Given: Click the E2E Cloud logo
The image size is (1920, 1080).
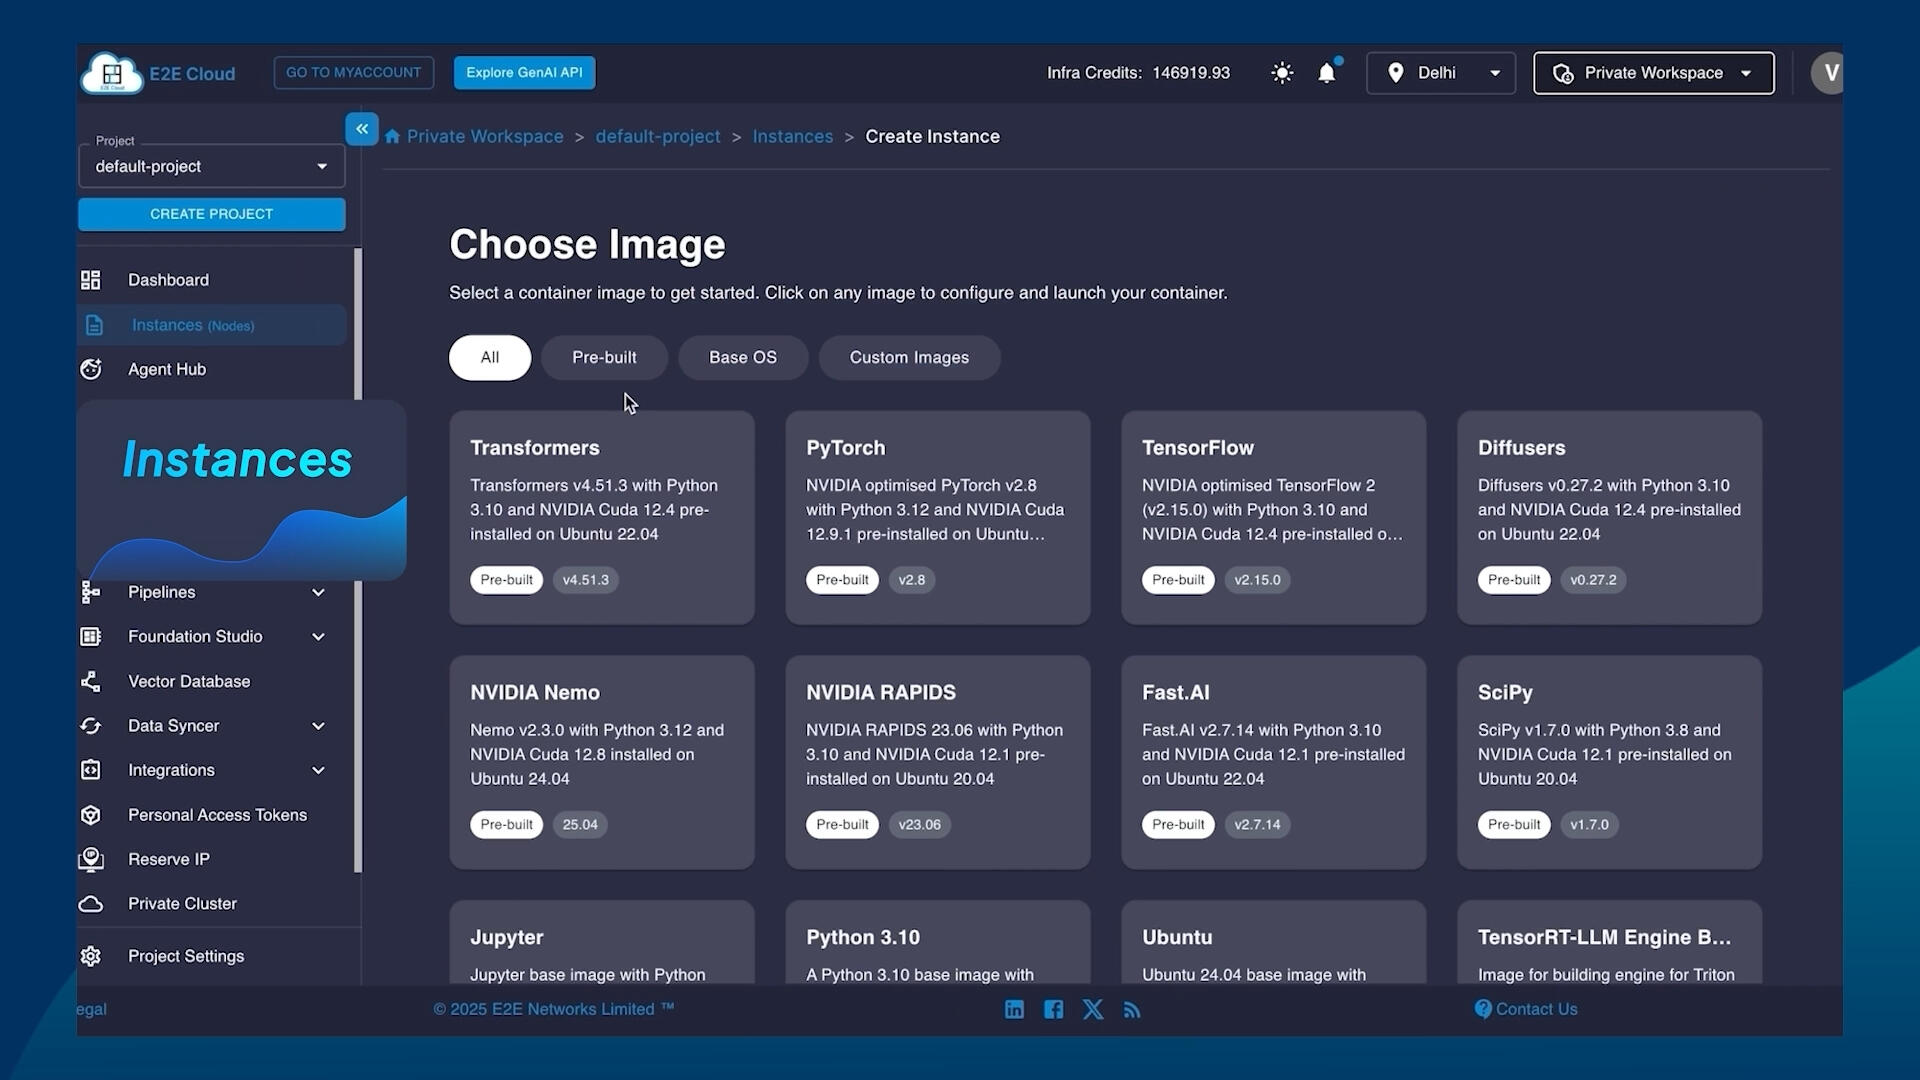Looking at the screenshot, I should [x=112, y=73].
